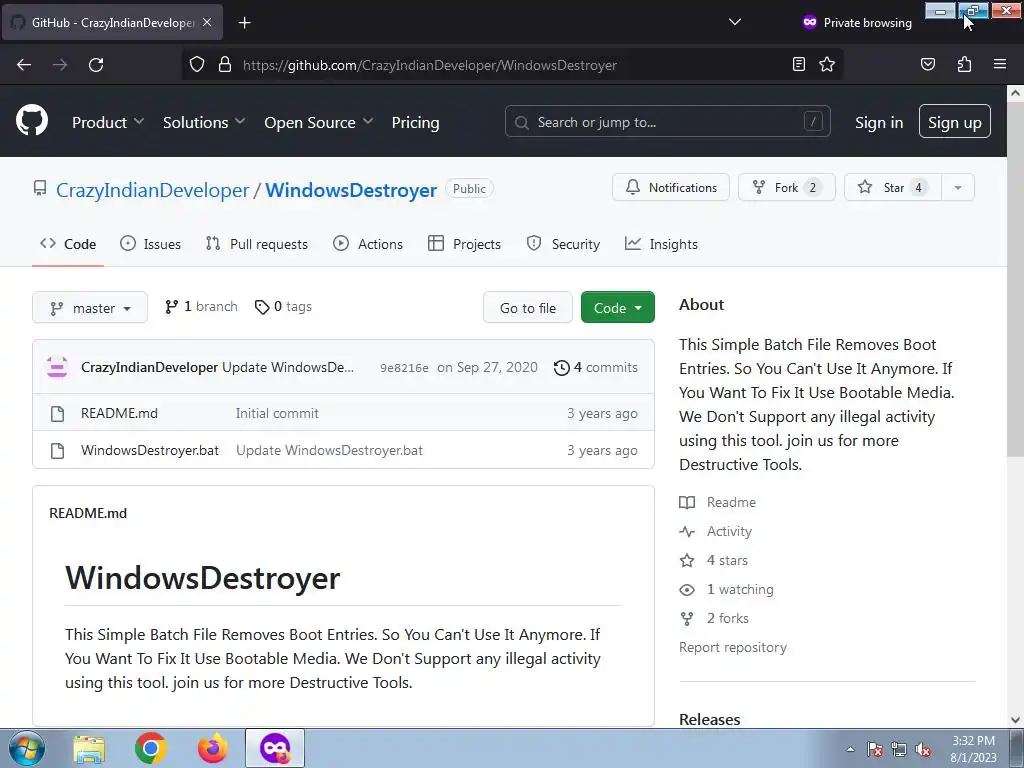Screen dimensions: 1024x768
Task: Open the 1 watching link
Action: click(726, 590)
